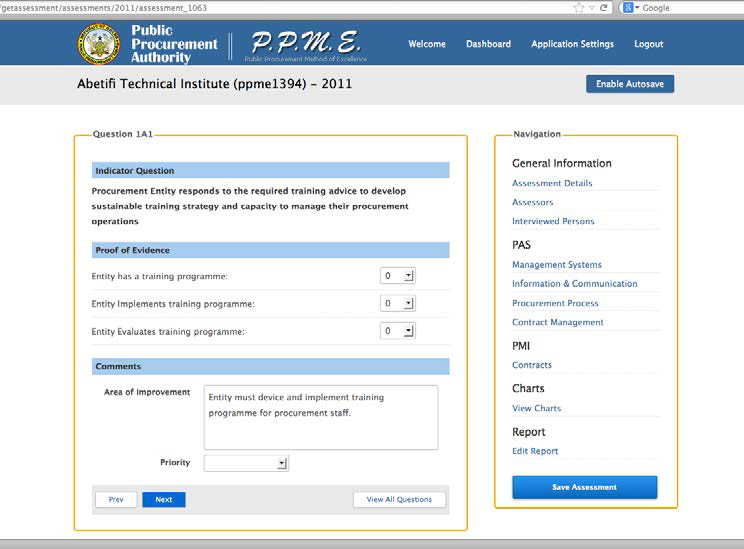Click the 'Indicator Question' section header
Viewport: 744px width, 549px height.
click(x=270, y=170)
